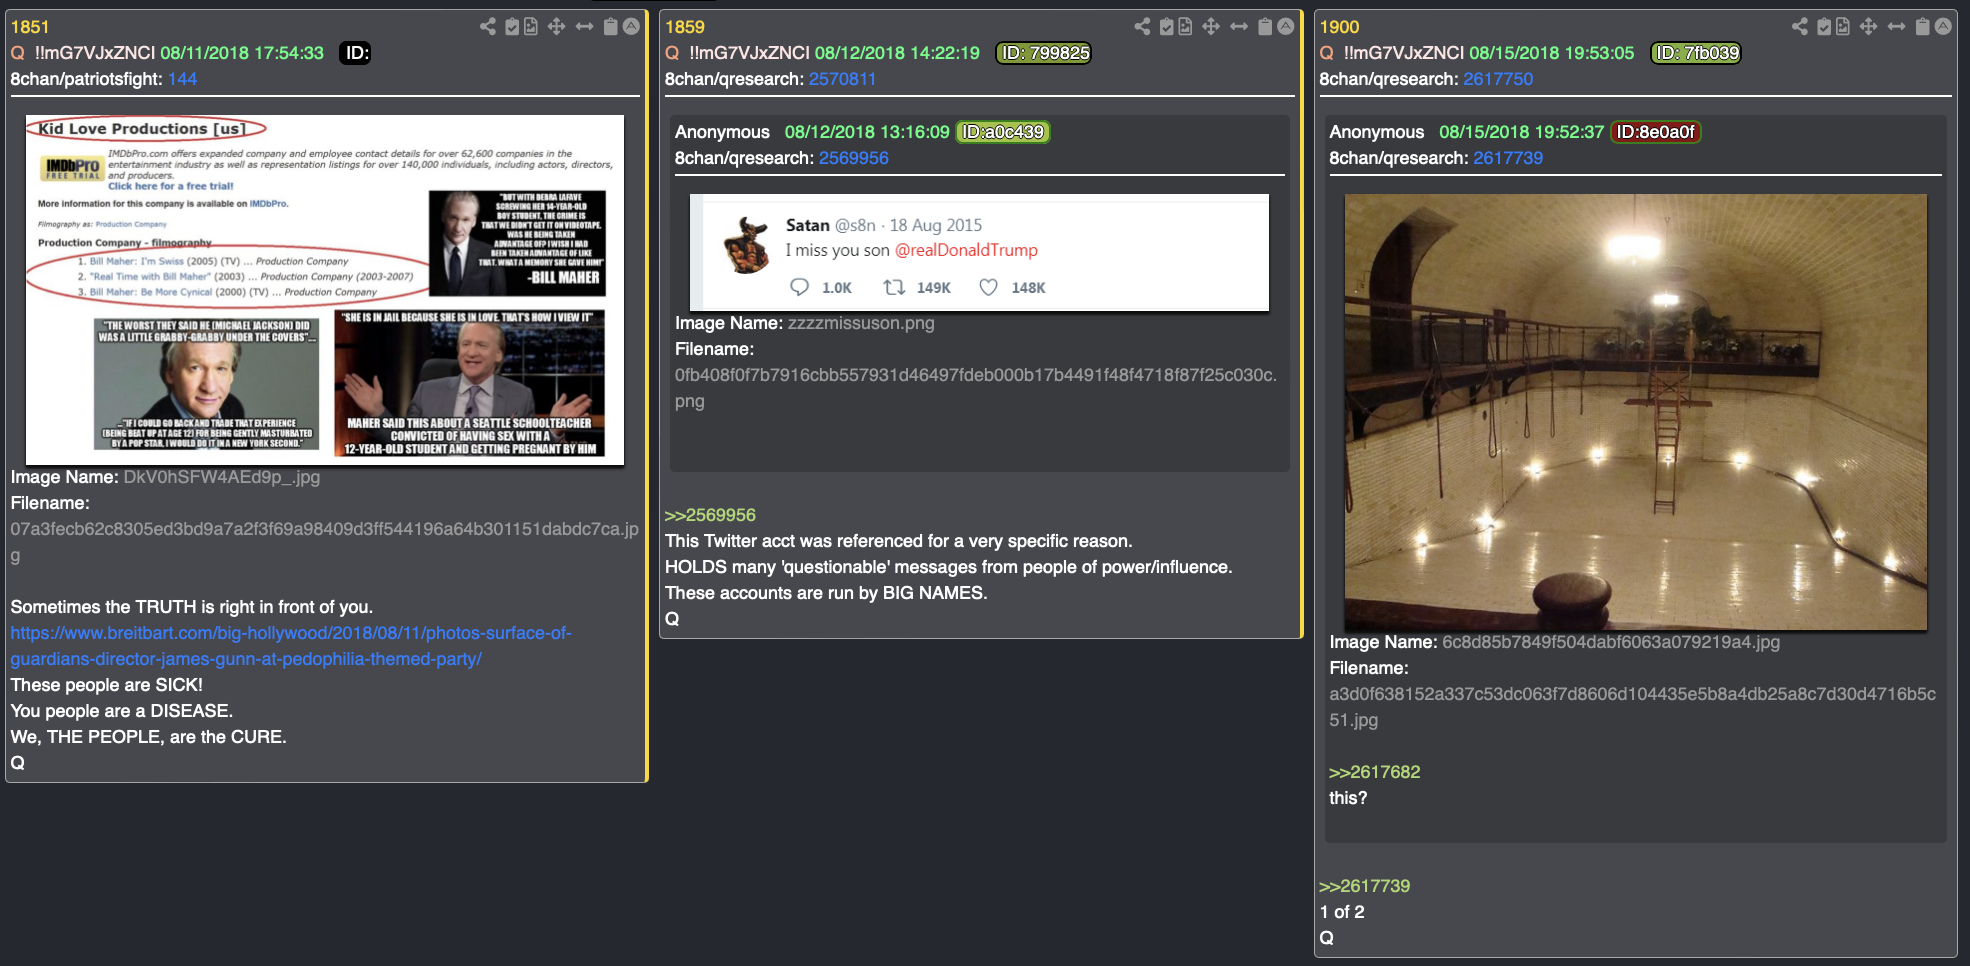This screenshot has height=966, width=1970.
Task: Click the round A icon on post 1851
Action: 631,26
